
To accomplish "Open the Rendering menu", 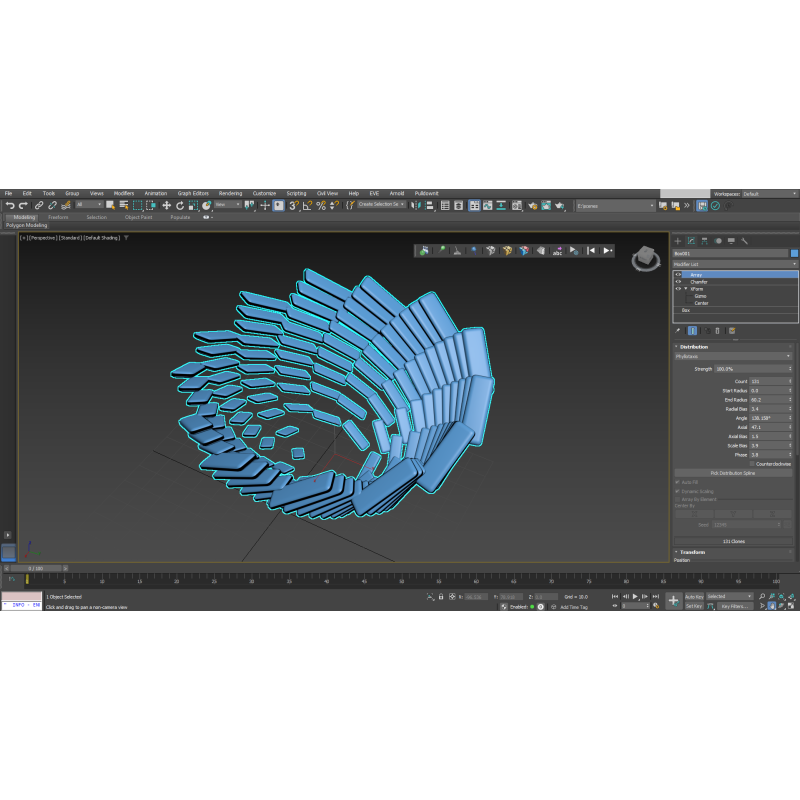I will point(230,193).
